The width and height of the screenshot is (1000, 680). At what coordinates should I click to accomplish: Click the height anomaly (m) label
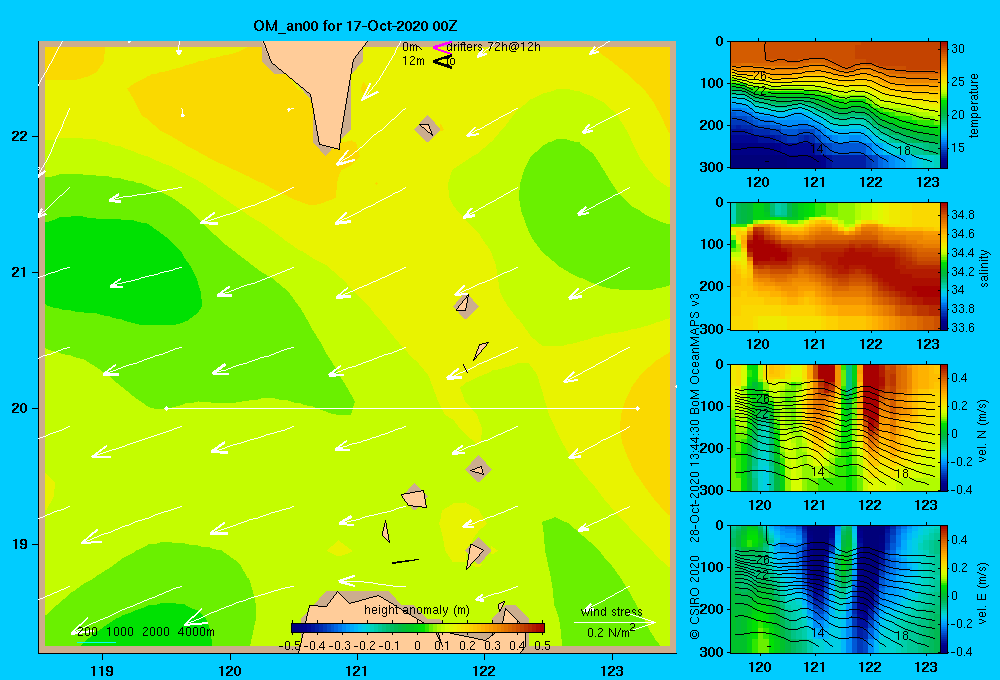416,610
